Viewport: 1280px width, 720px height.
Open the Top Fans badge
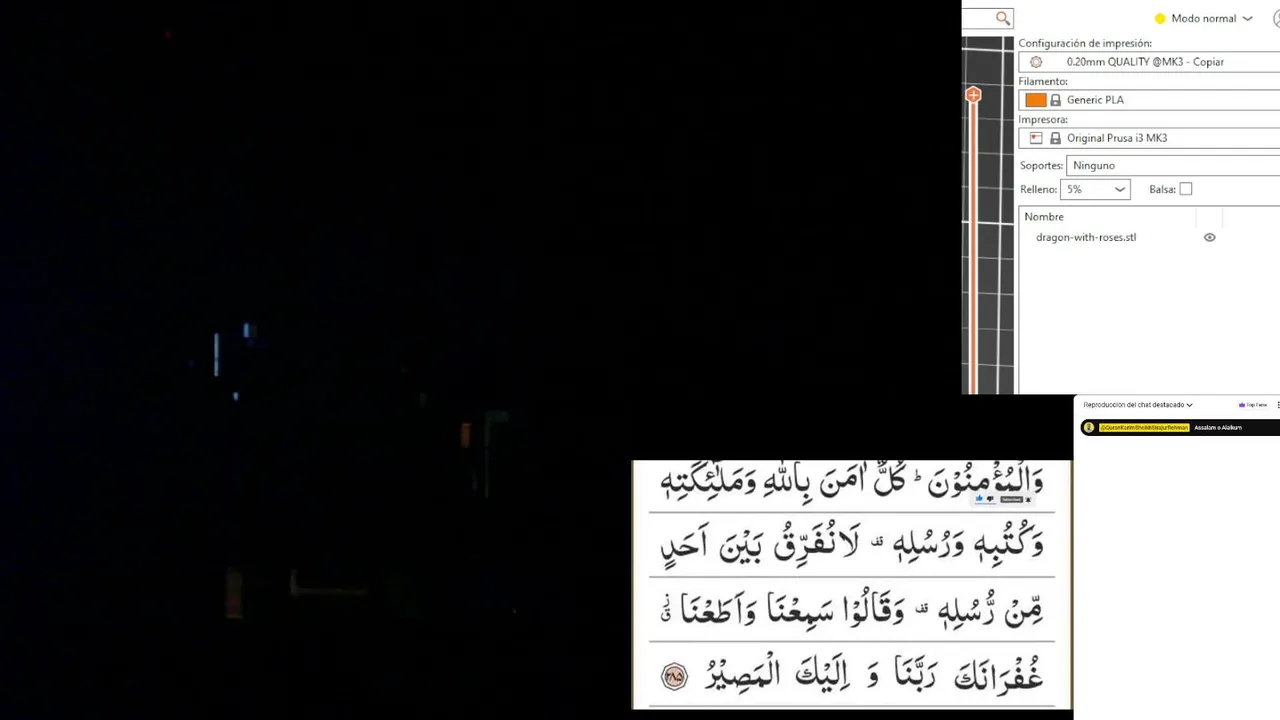(x=1253, y=405)
